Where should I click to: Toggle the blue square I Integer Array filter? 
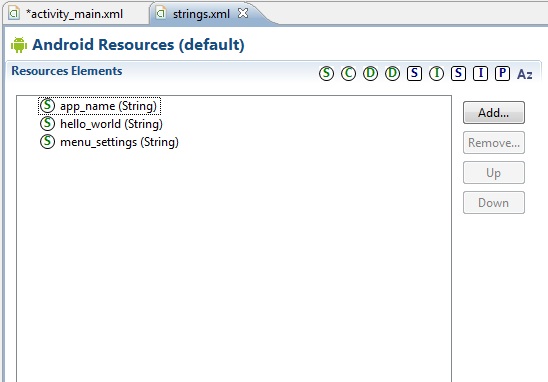[x=481, y=73]
